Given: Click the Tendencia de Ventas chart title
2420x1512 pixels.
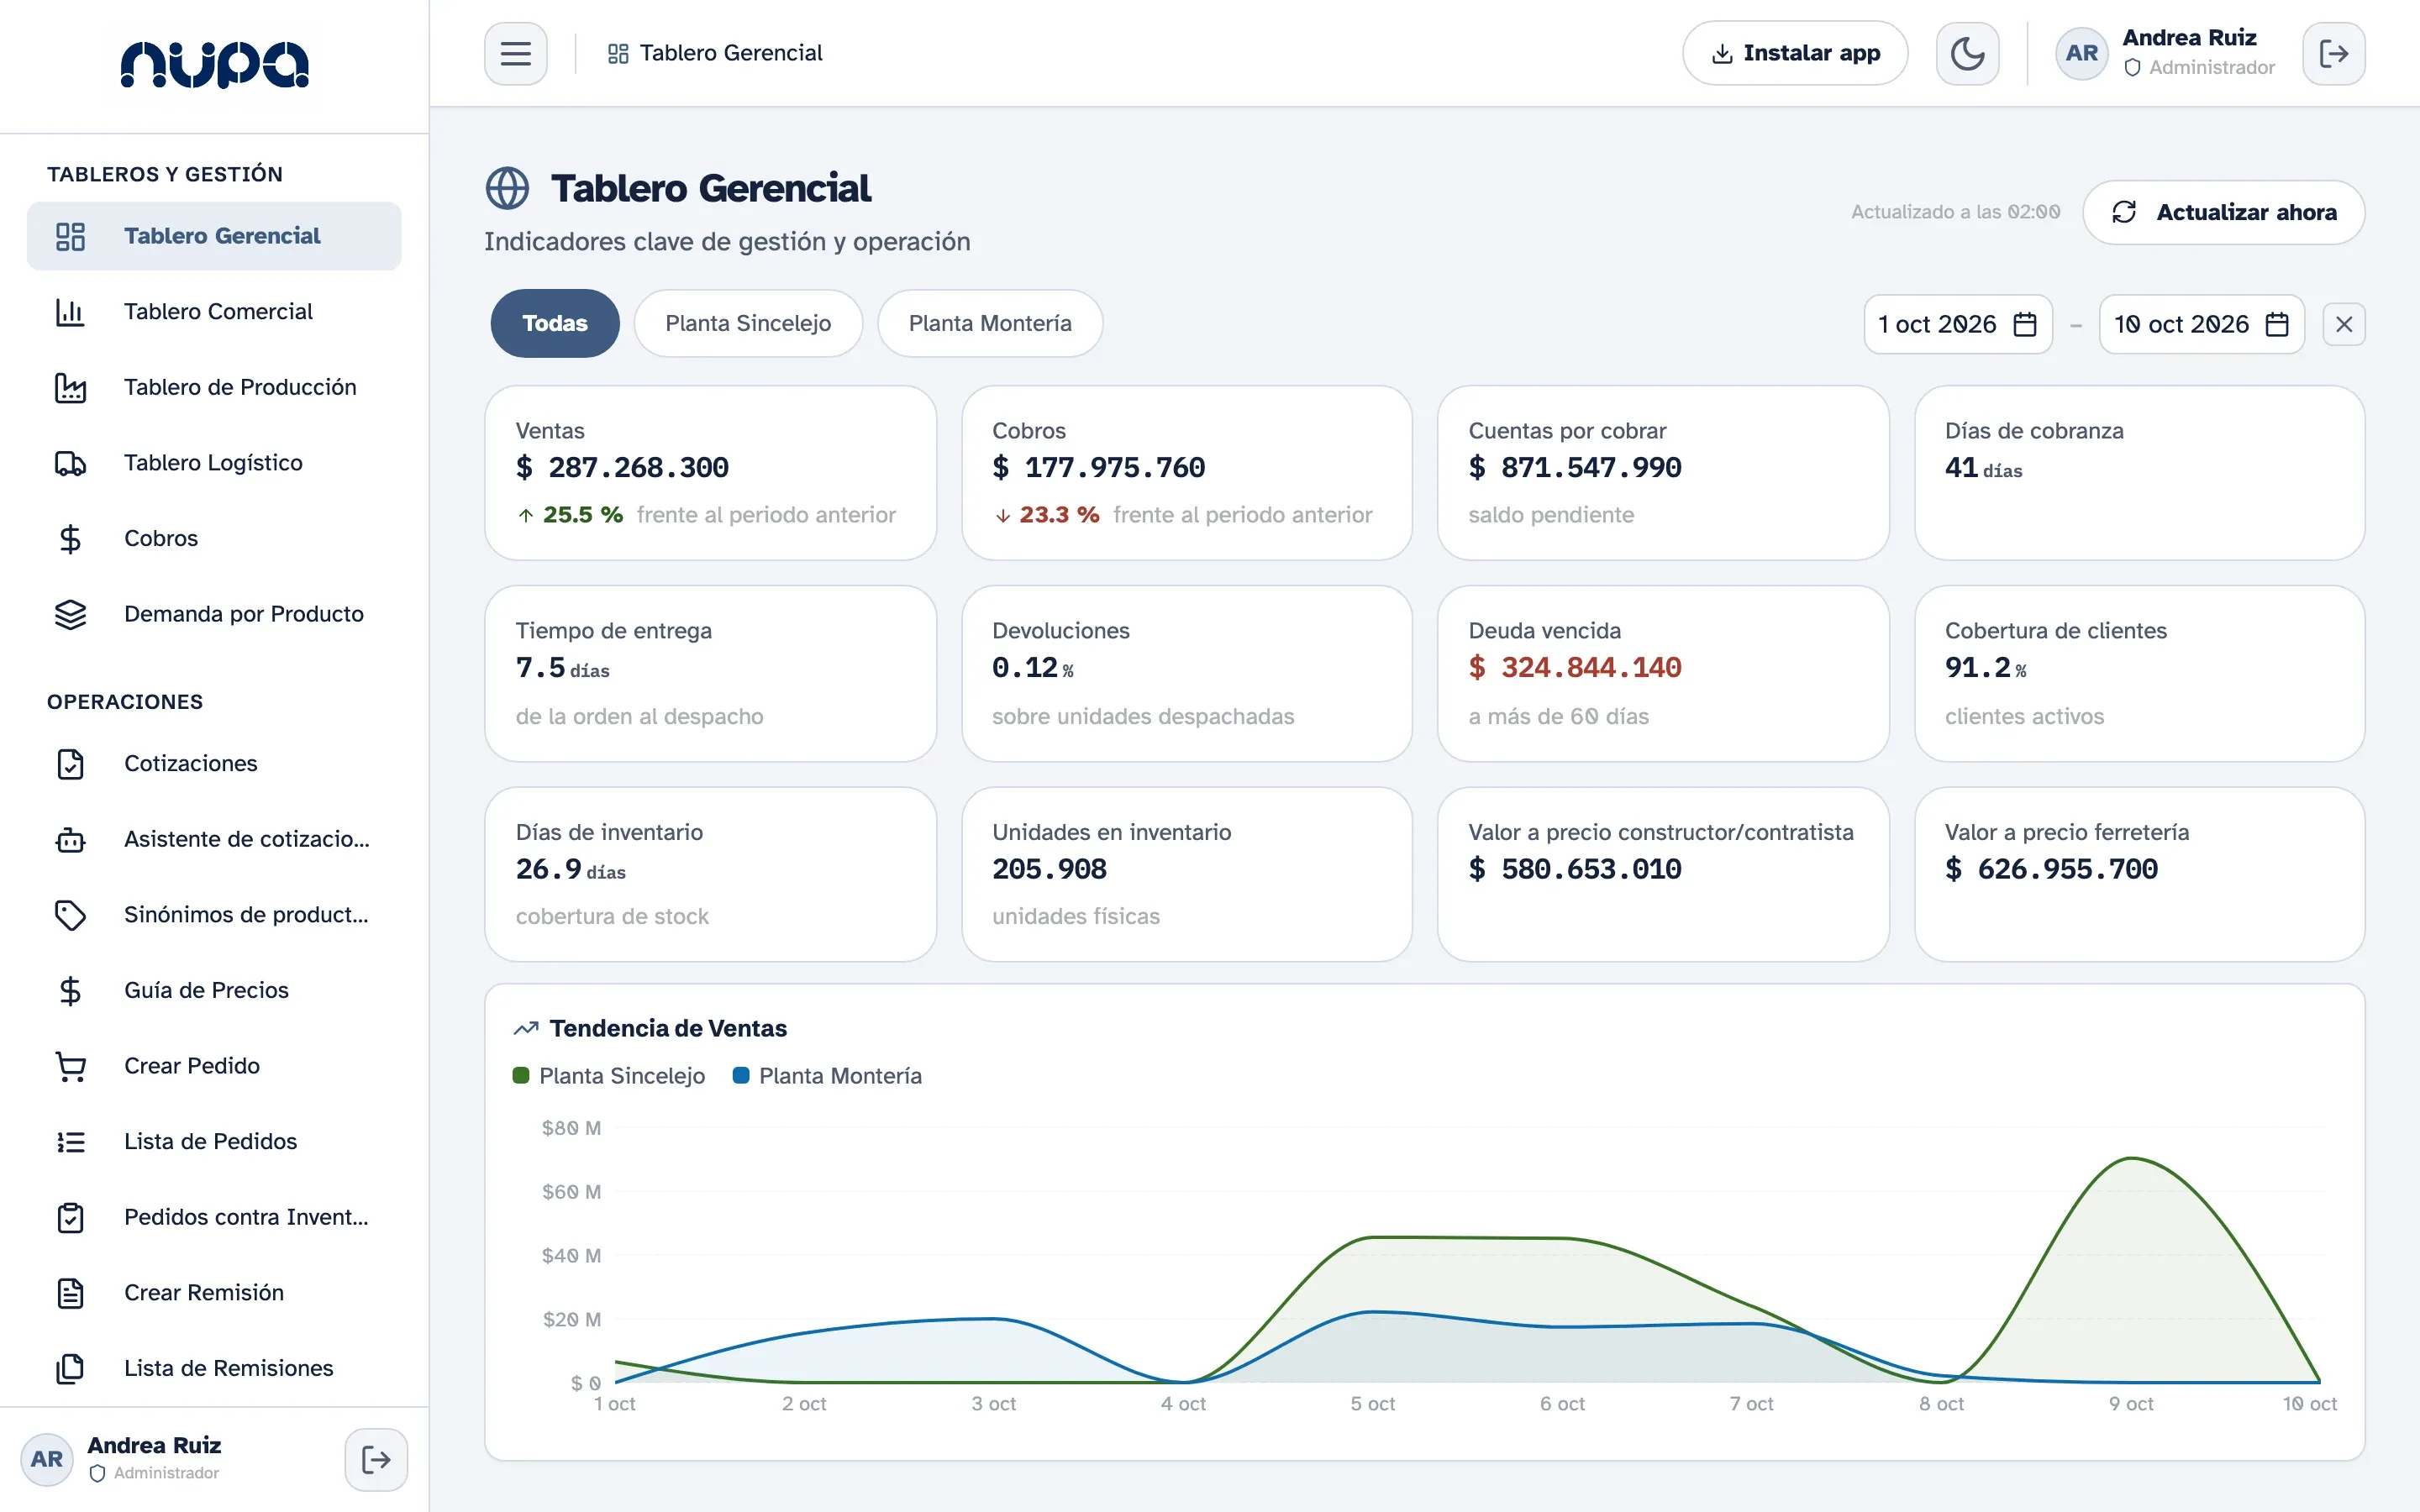Looking at the screenshot, I should 668,1028.
